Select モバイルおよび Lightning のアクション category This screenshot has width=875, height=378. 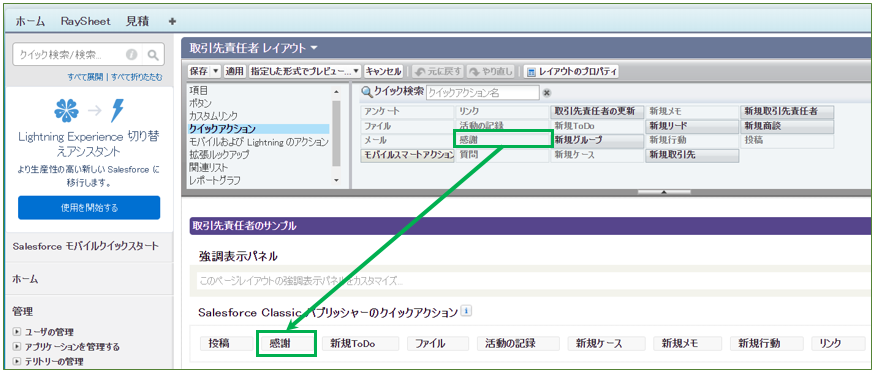[x=259, y=142]
